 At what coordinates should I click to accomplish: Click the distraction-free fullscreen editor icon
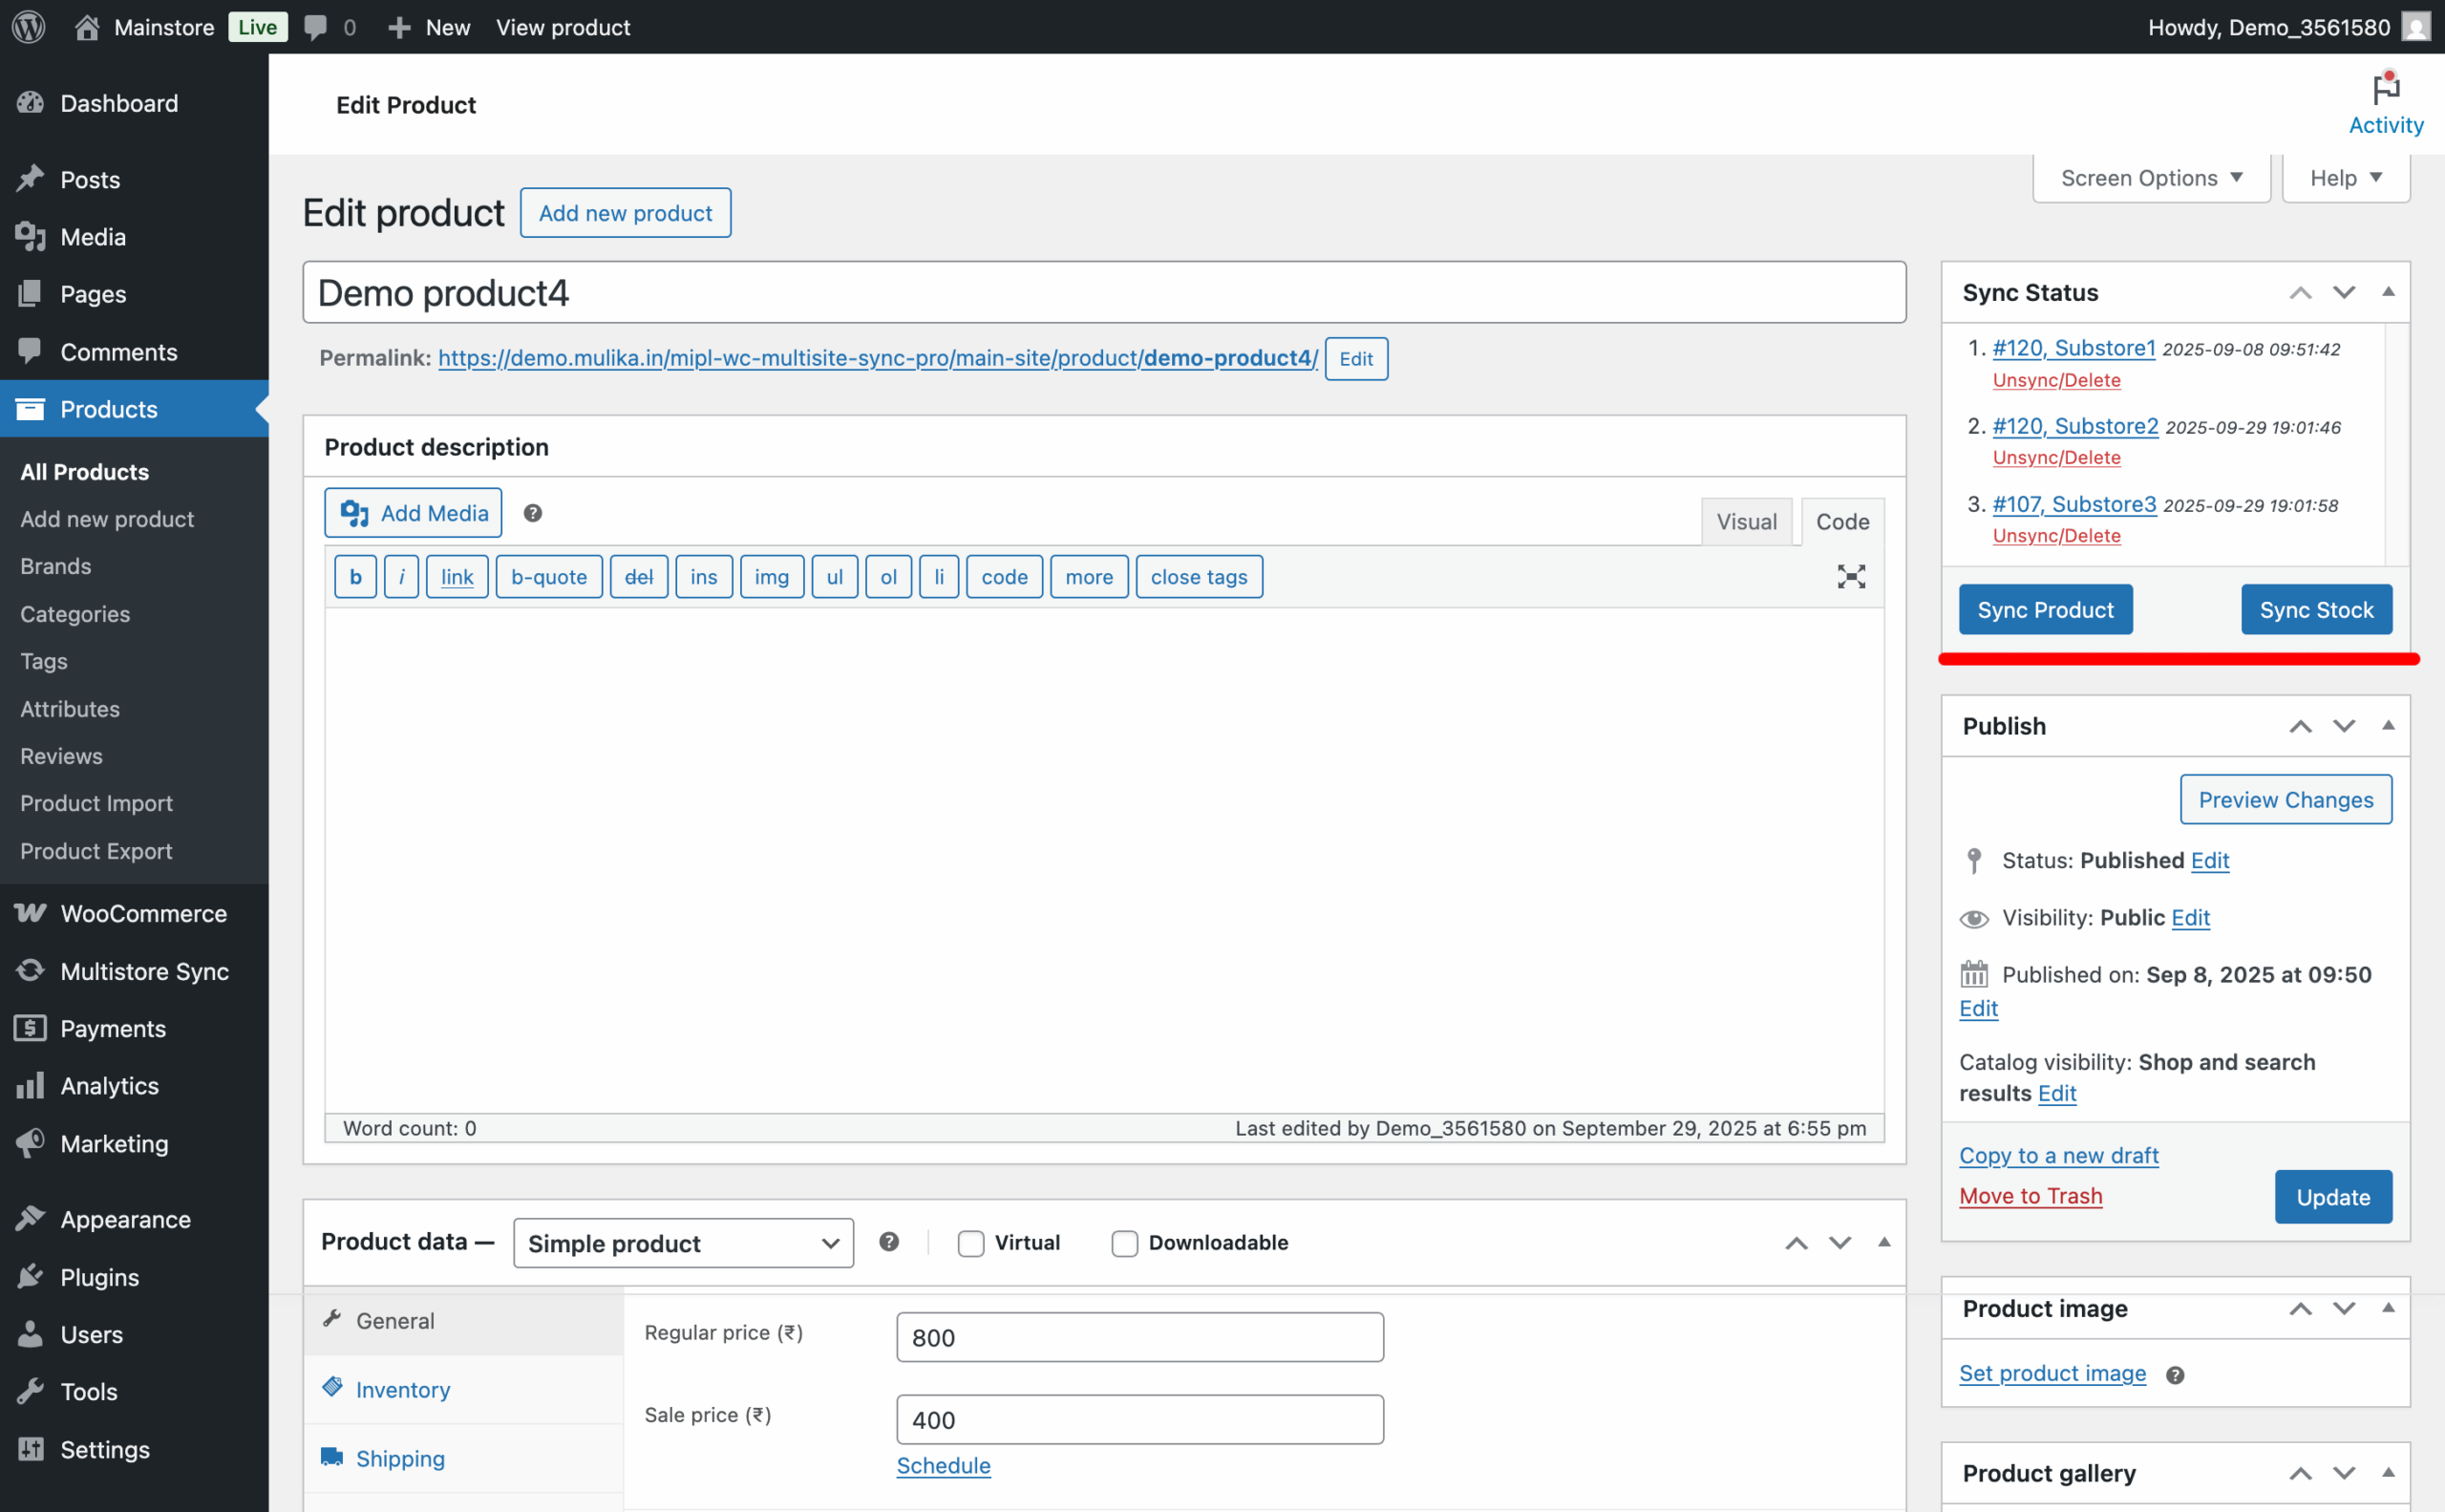1850,576
